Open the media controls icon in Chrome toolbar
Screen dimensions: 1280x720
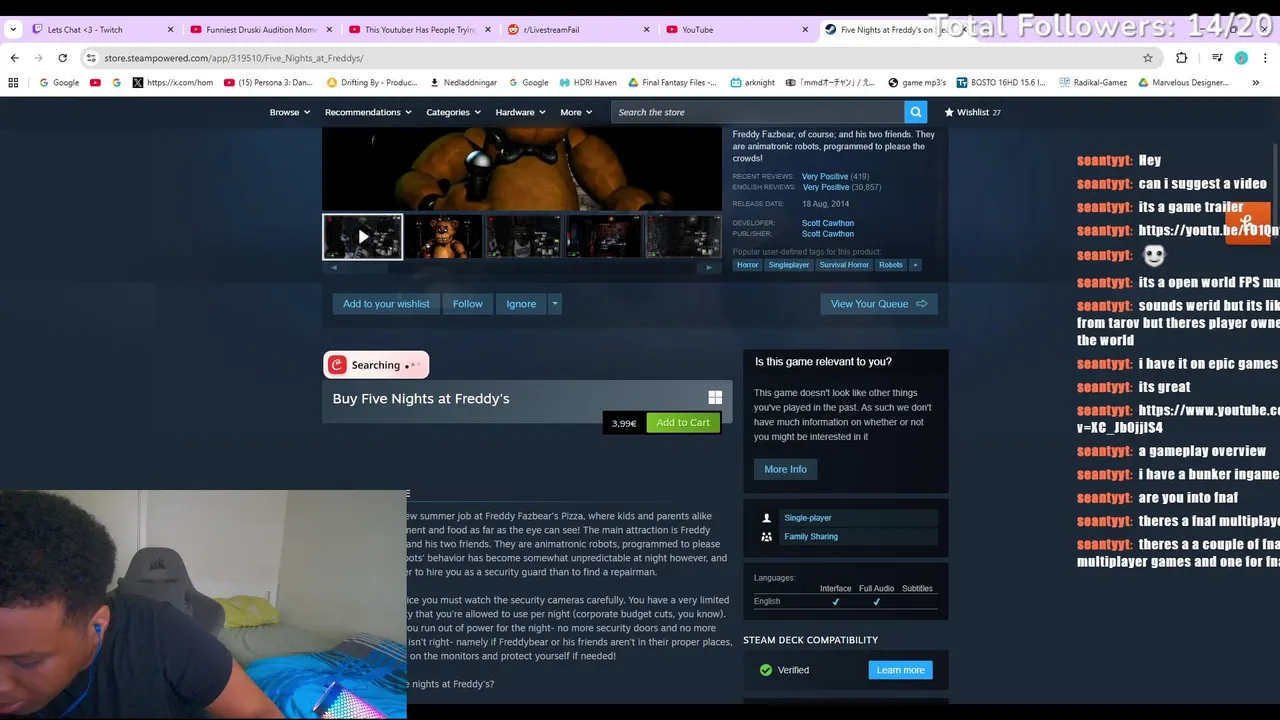[x=1217, y=58]
